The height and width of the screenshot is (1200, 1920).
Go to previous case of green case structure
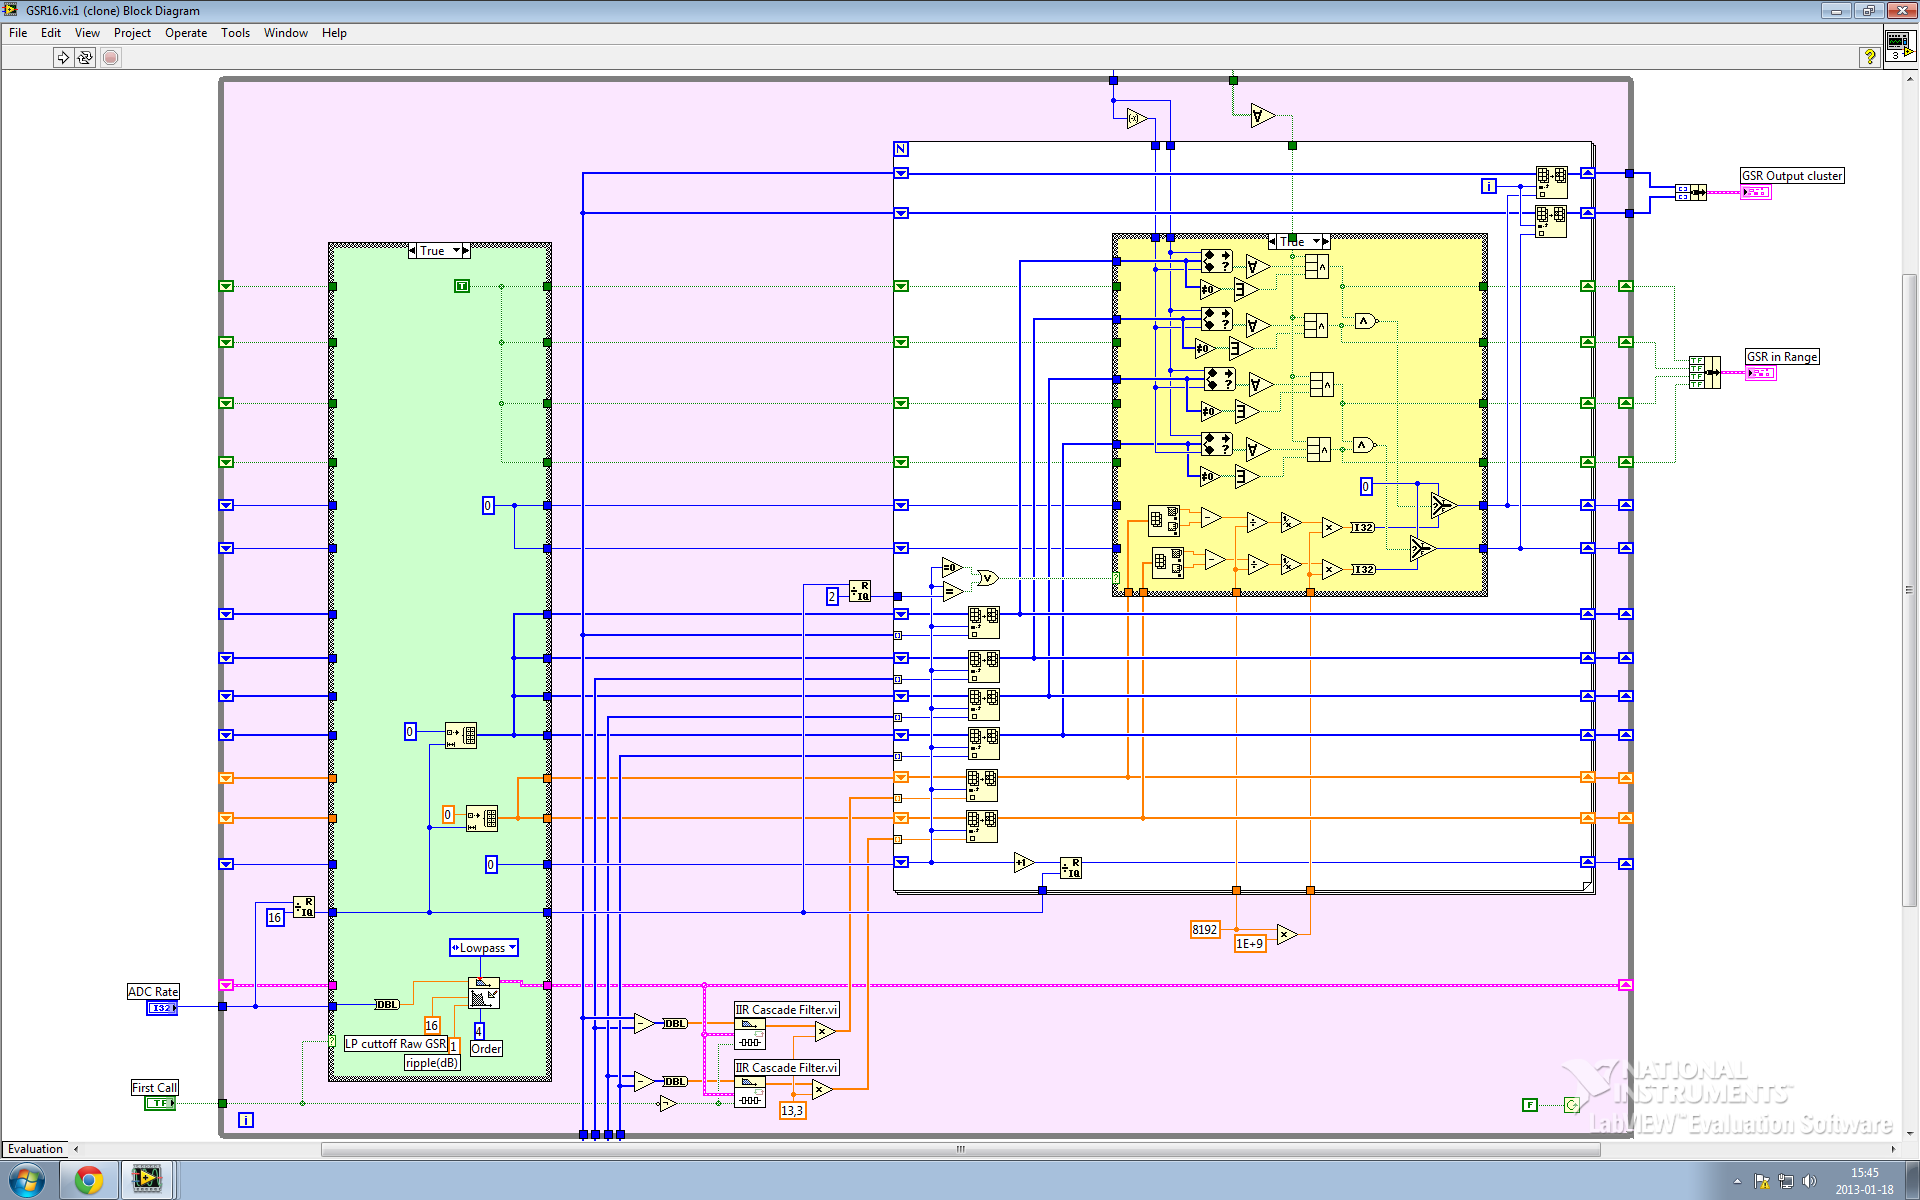tap(412, 251)
